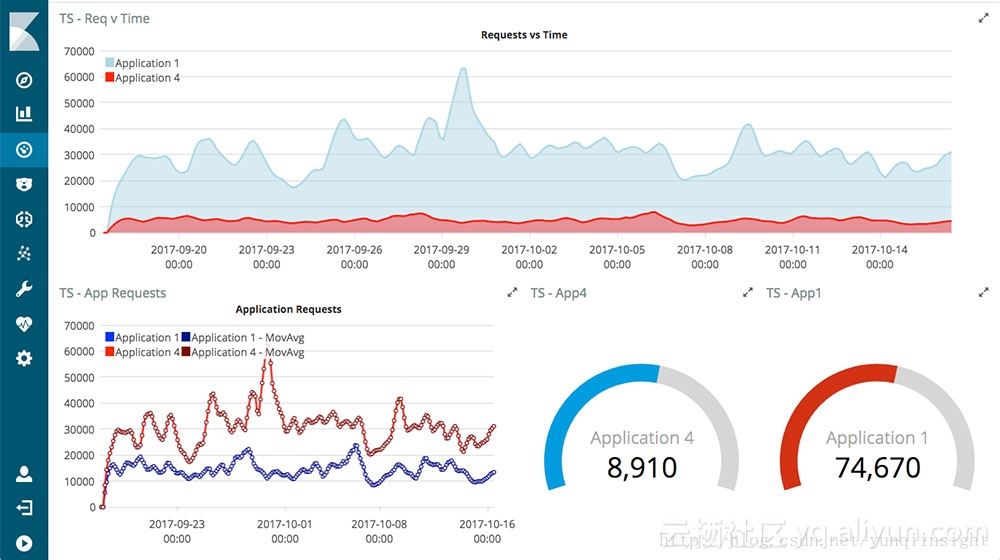Expand the TS - App Requests panel fullscreen
The image size is (1000, 560).
click(x=512, y=293)
